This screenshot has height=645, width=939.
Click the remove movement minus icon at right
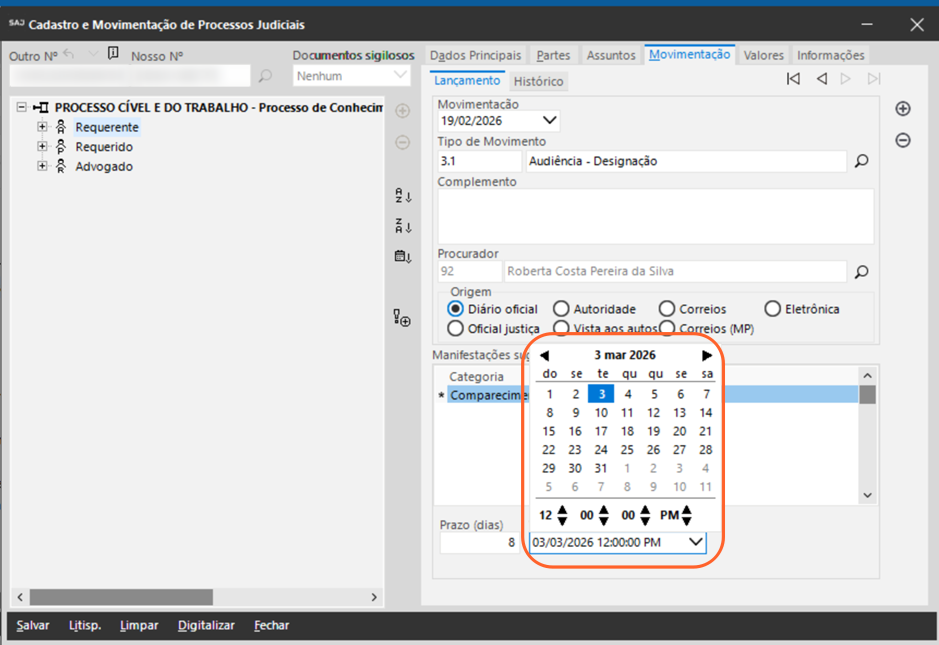[902, 141]
